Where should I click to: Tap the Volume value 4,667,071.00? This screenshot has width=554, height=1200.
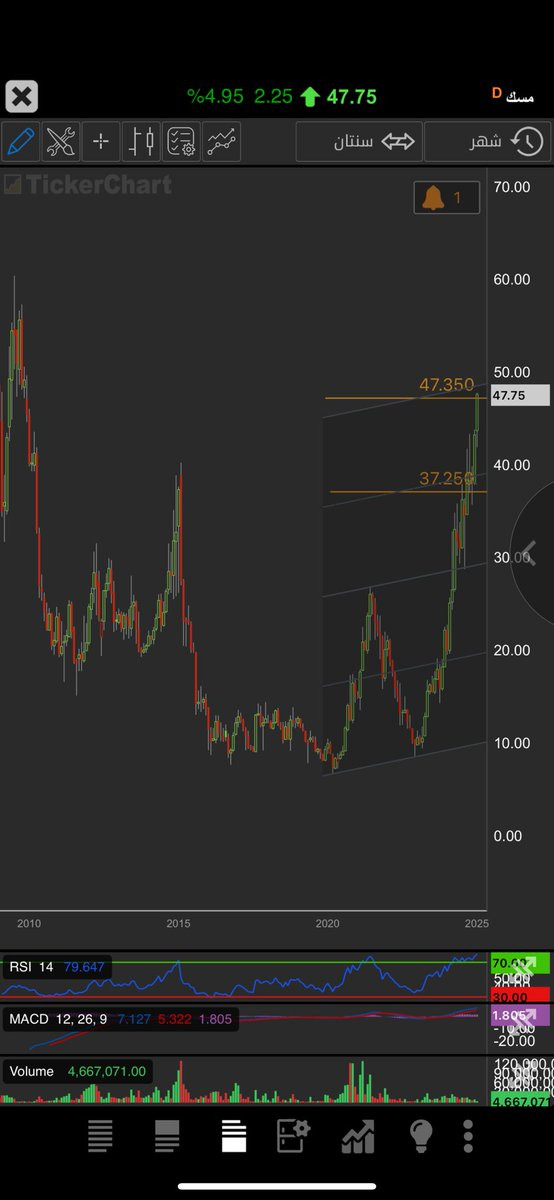point(107,1071)
